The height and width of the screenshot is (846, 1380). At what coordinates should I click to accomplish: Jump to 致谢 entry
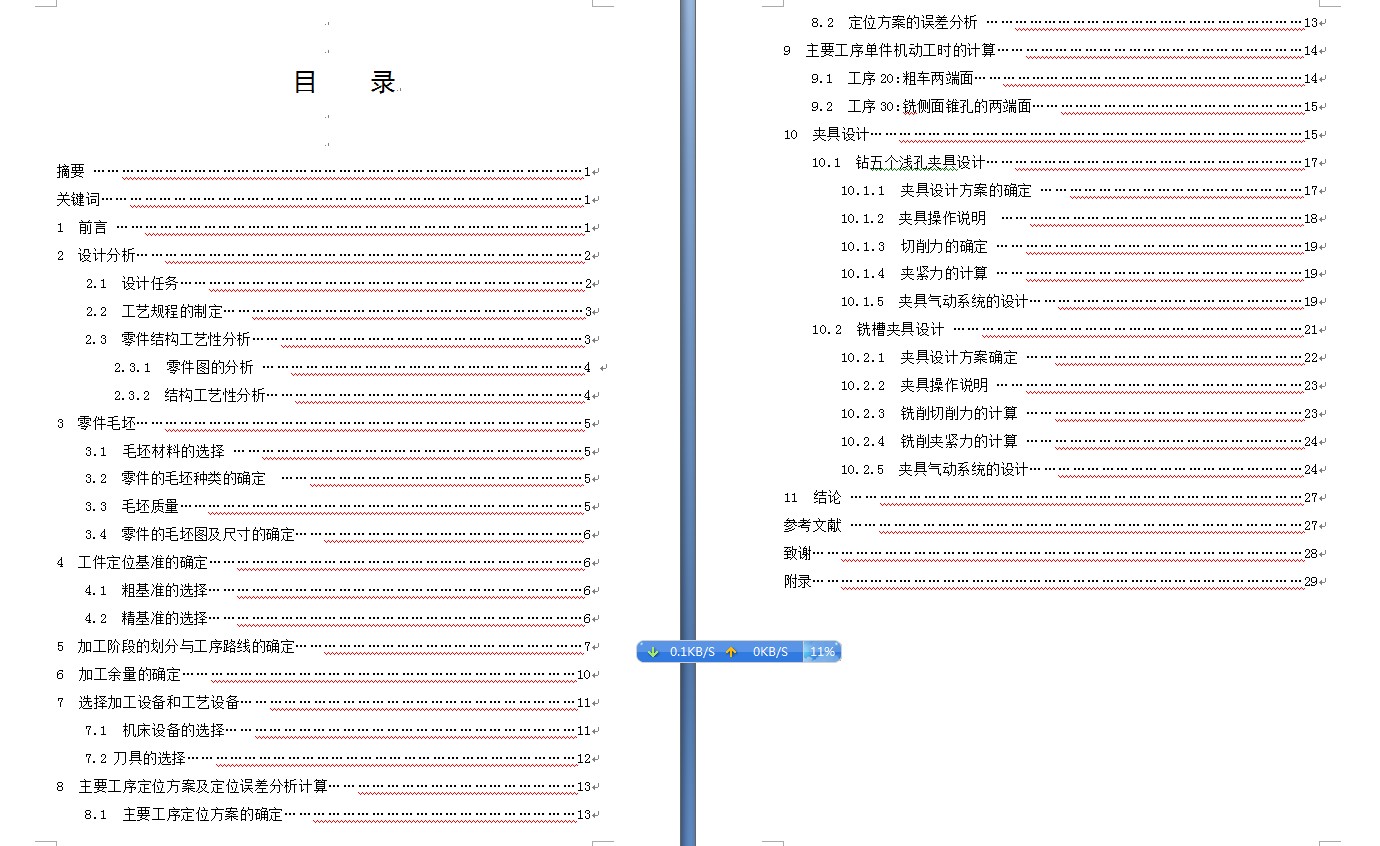[x=1051, y=553]
